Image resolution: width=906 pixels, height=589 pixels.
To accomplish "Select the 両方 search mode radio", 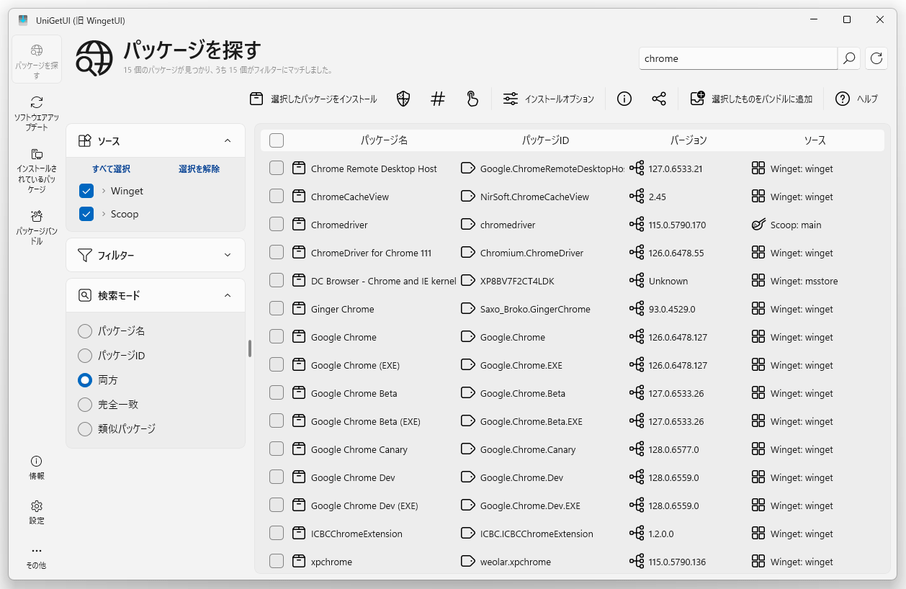I will tap(85, 380).
